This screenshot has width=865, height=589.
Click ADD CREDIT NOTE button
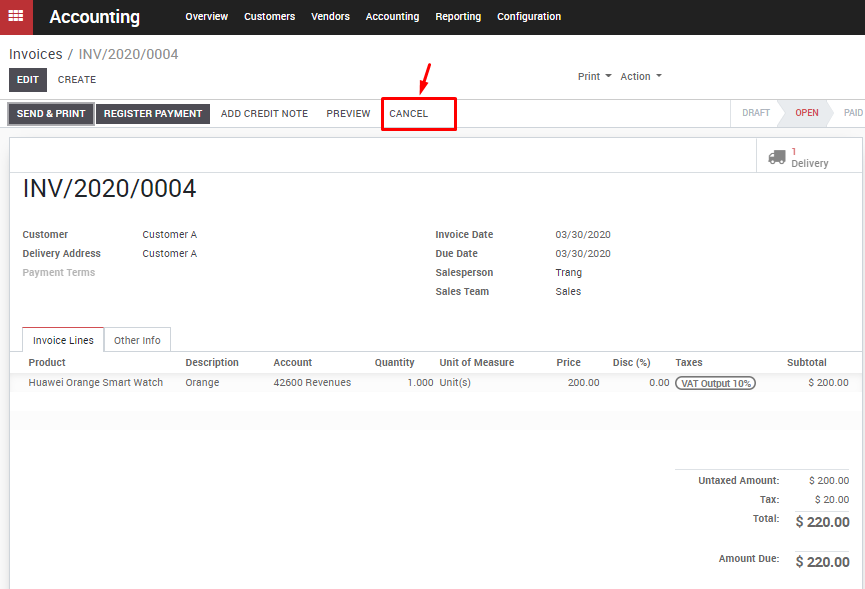point(264,114)
